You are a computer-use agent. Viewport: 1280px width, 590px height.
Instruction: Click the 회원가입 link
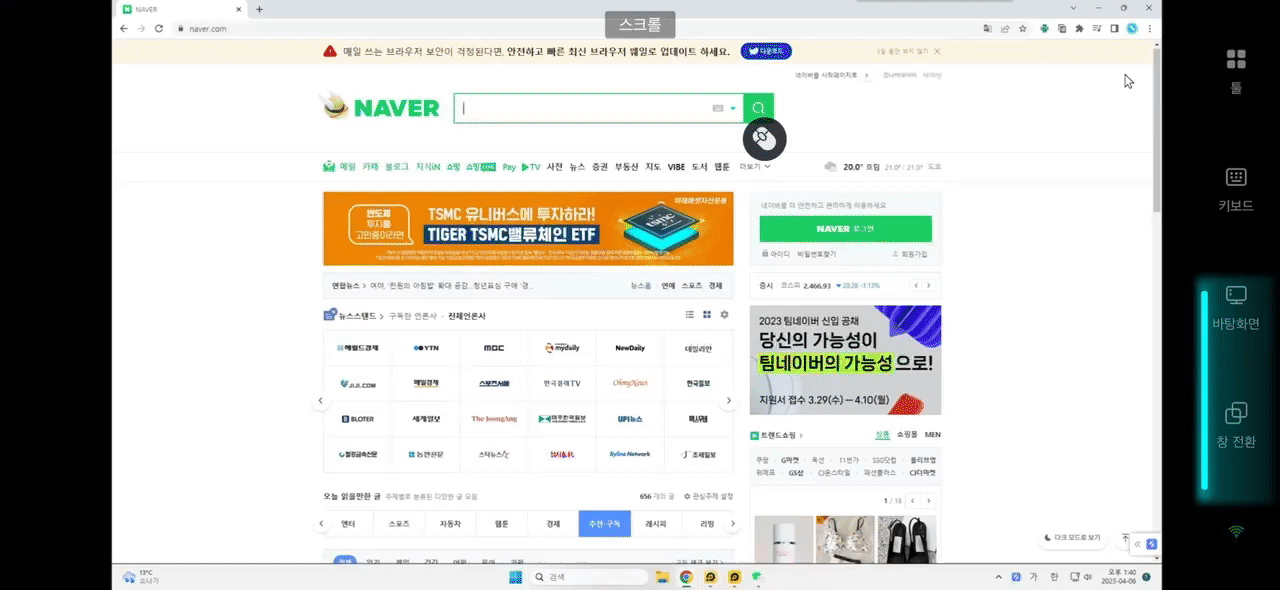click(x=910, y=255)
